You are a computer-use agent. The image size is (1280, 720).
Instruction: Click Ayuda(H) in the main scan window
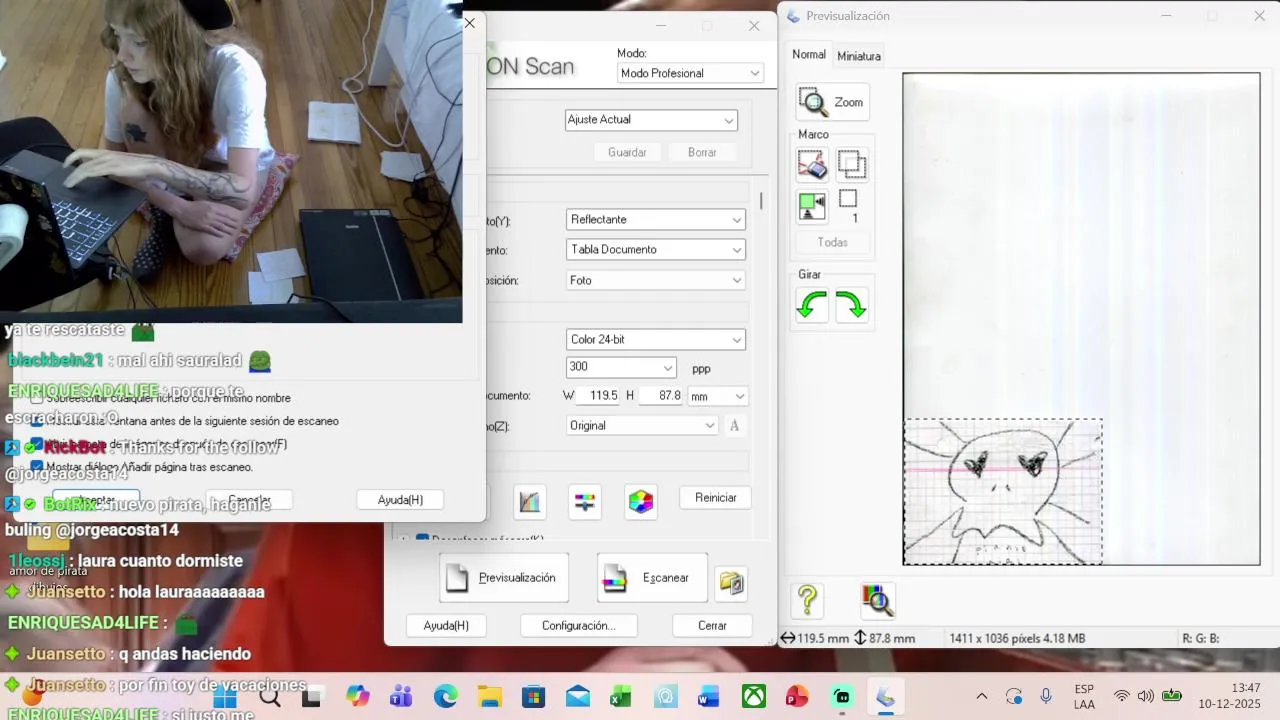446,625
